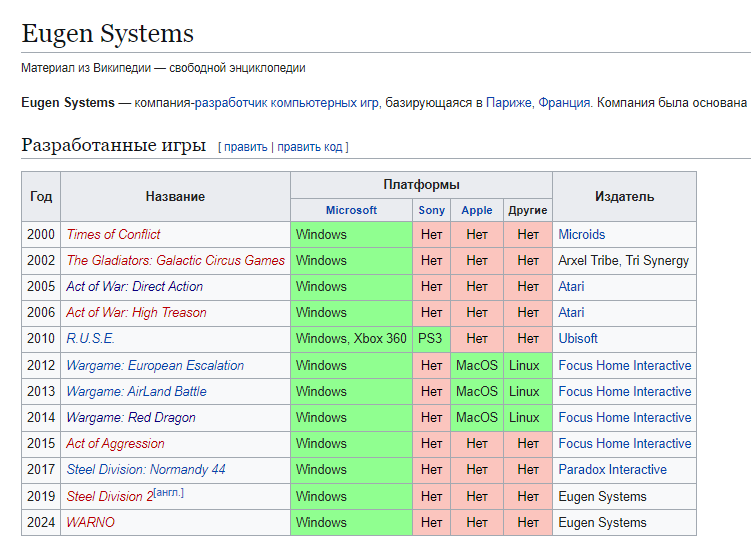
Task: Open Act of War: Direct Action article
Action: click(135, 286)
